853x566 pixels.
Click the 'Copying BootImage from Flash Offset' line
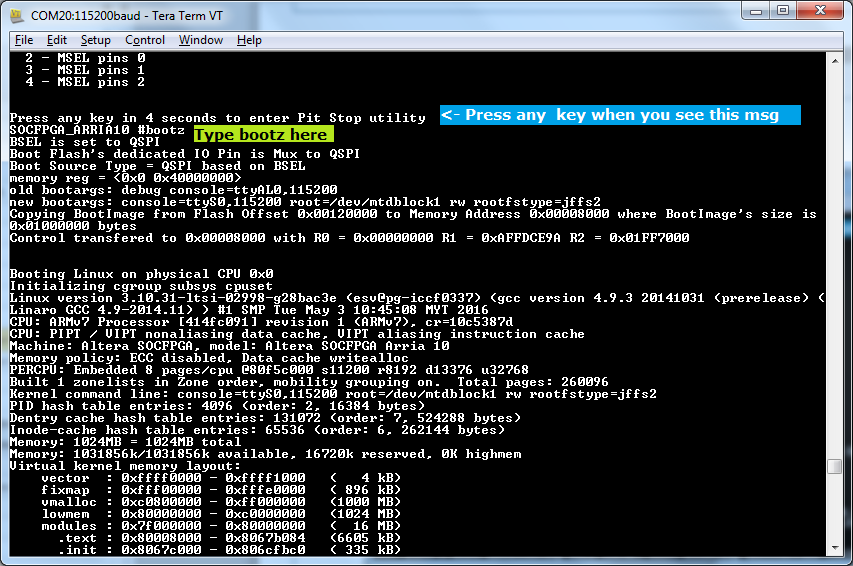coord(413,214)
